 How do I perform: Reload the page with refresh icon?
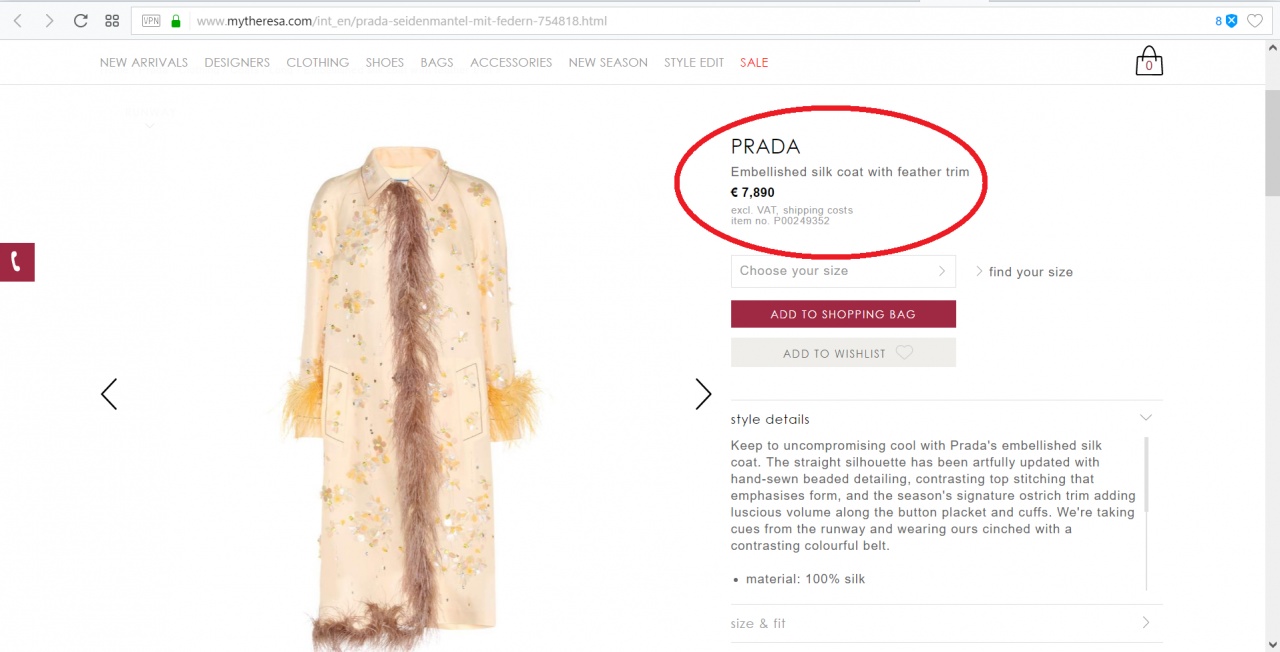tap(81, 21)
